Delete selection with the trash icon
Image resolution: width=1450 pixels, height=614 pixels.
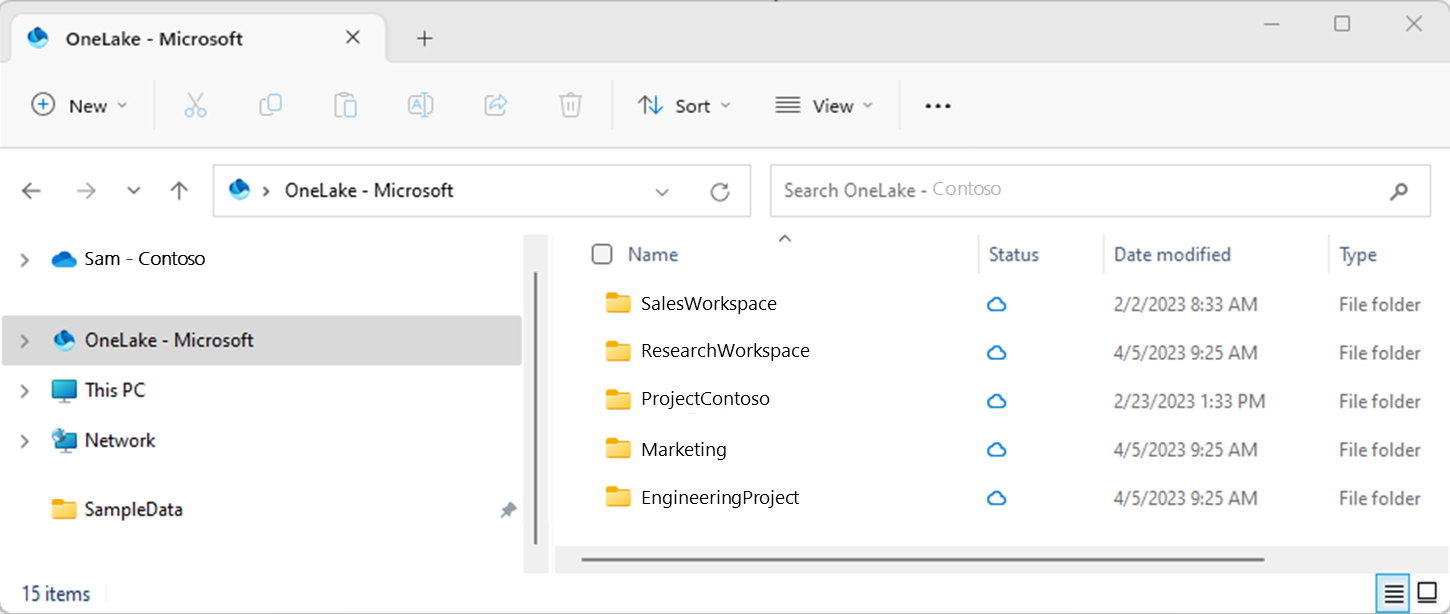point(570,105)
